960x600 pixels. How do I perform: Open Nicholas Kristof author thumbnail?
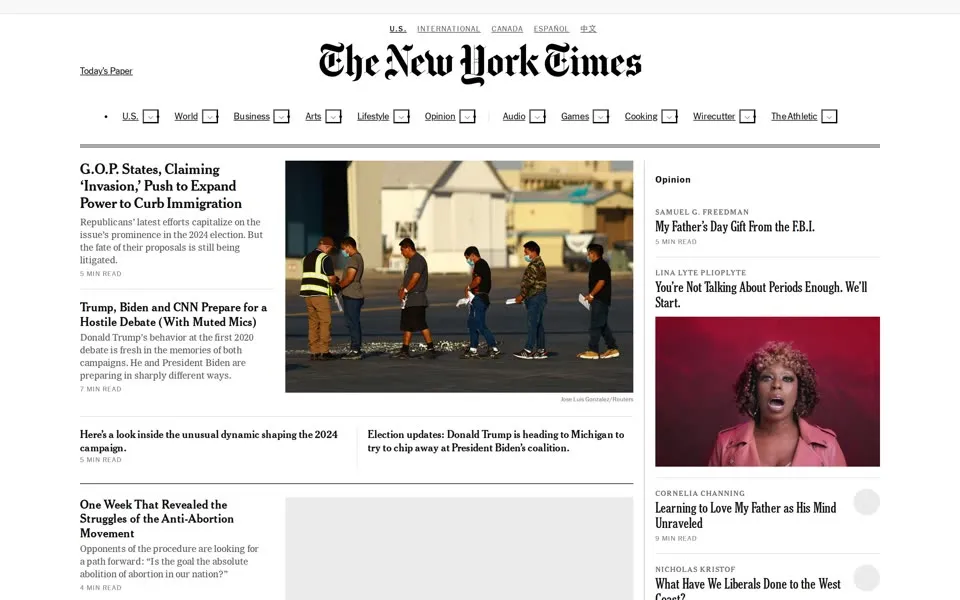tap(867, 578)
